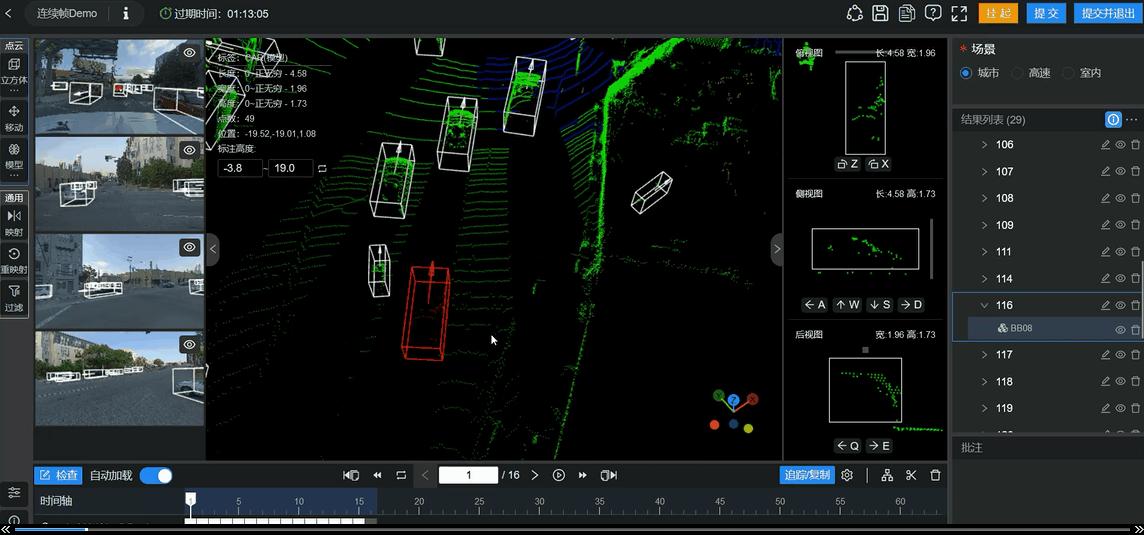Play the frame sequence
The width and height of the screenshot is (1144, 535).
(559, 475)
